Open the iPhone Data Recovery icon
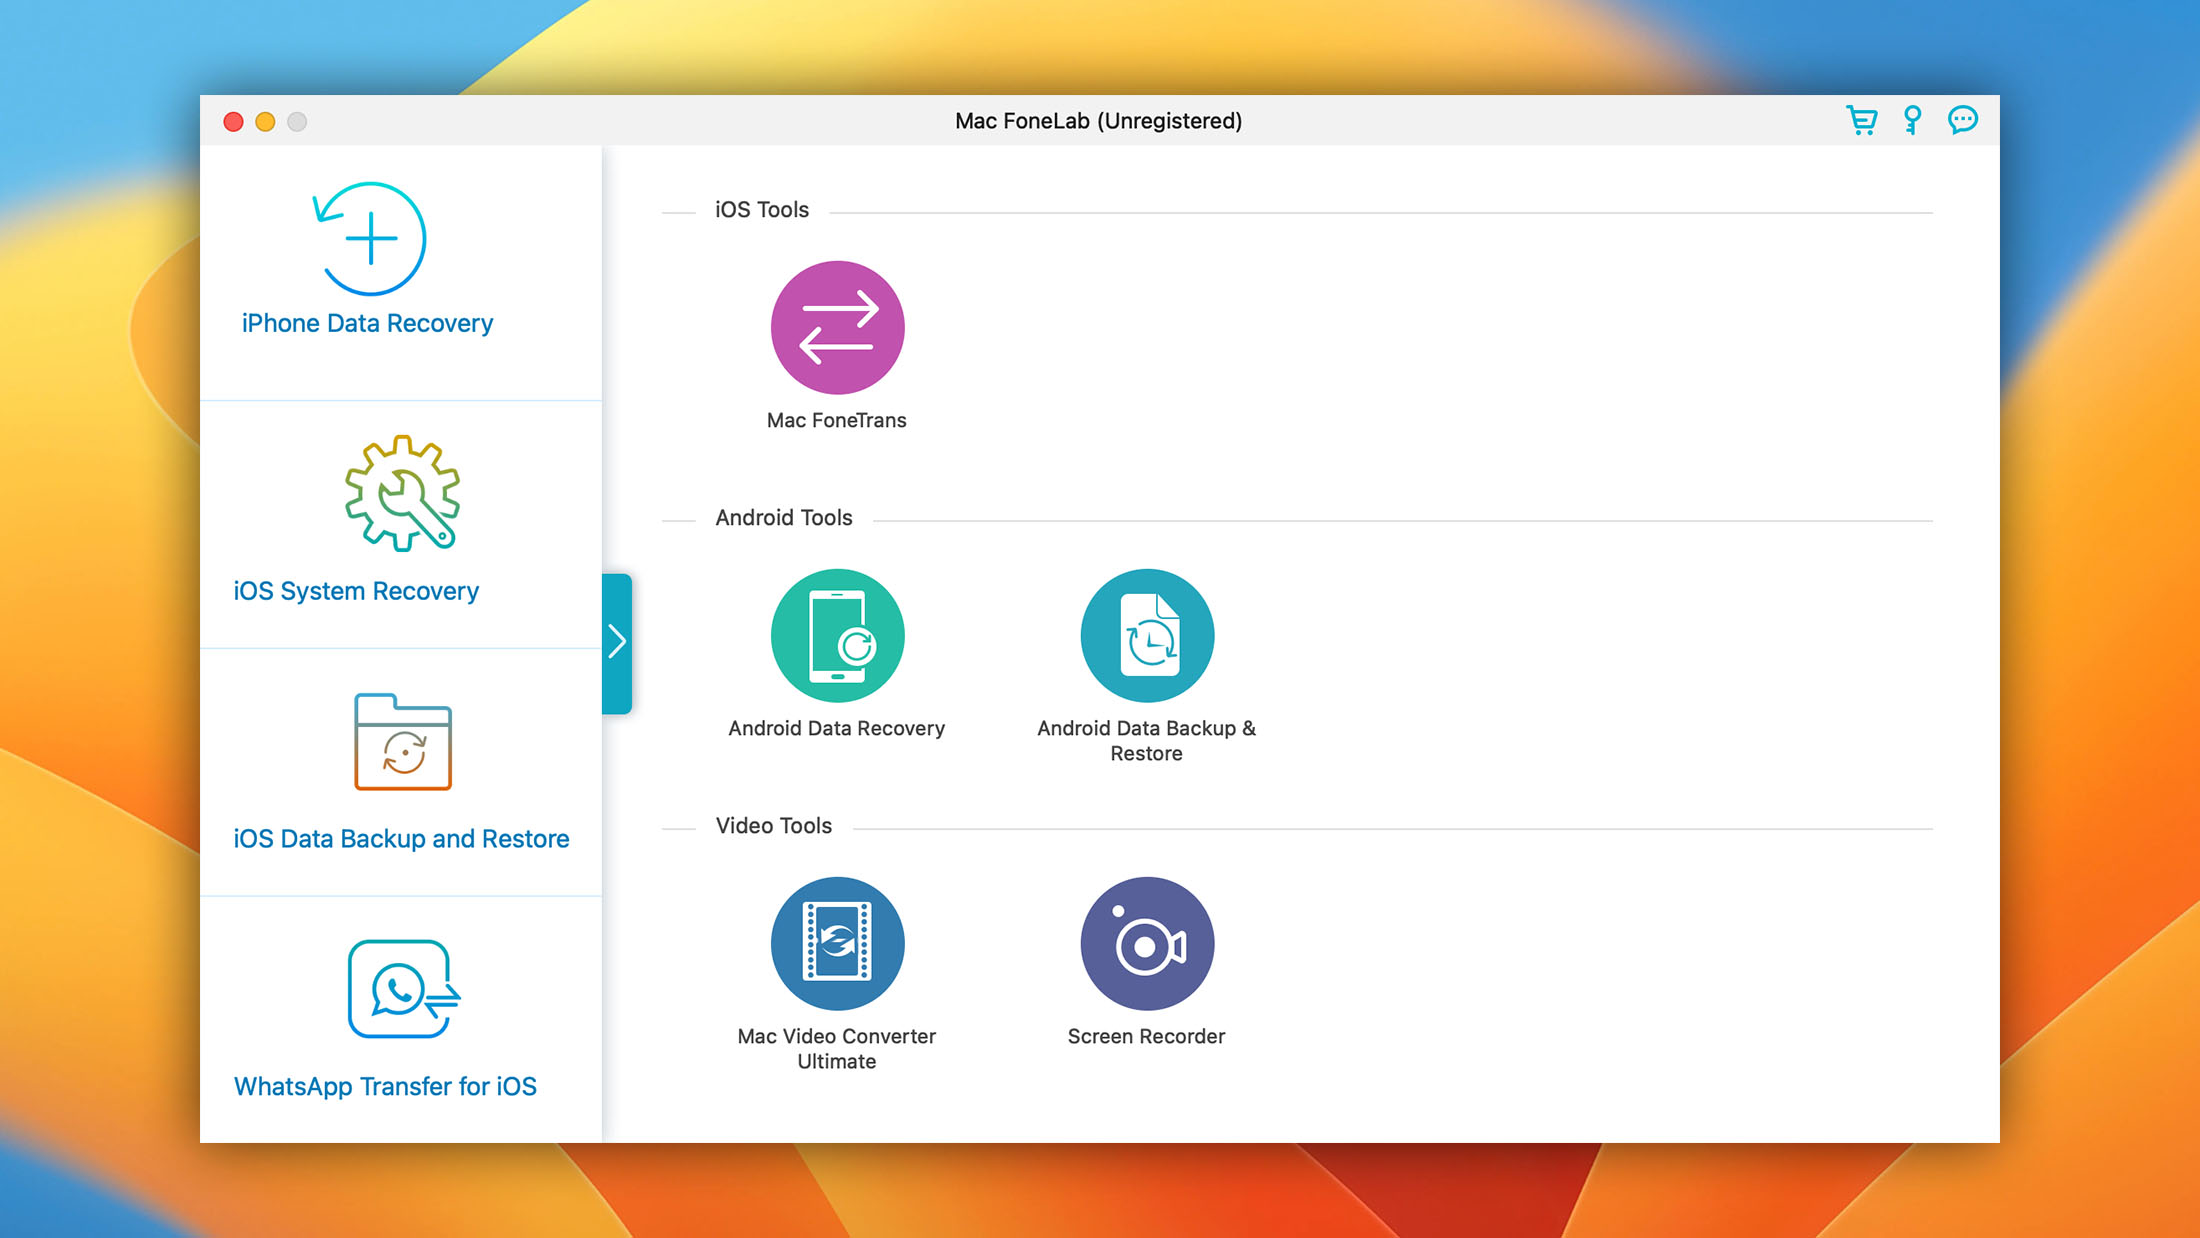The width and height of the screenshot is (2200, 1238). [370, 239]
